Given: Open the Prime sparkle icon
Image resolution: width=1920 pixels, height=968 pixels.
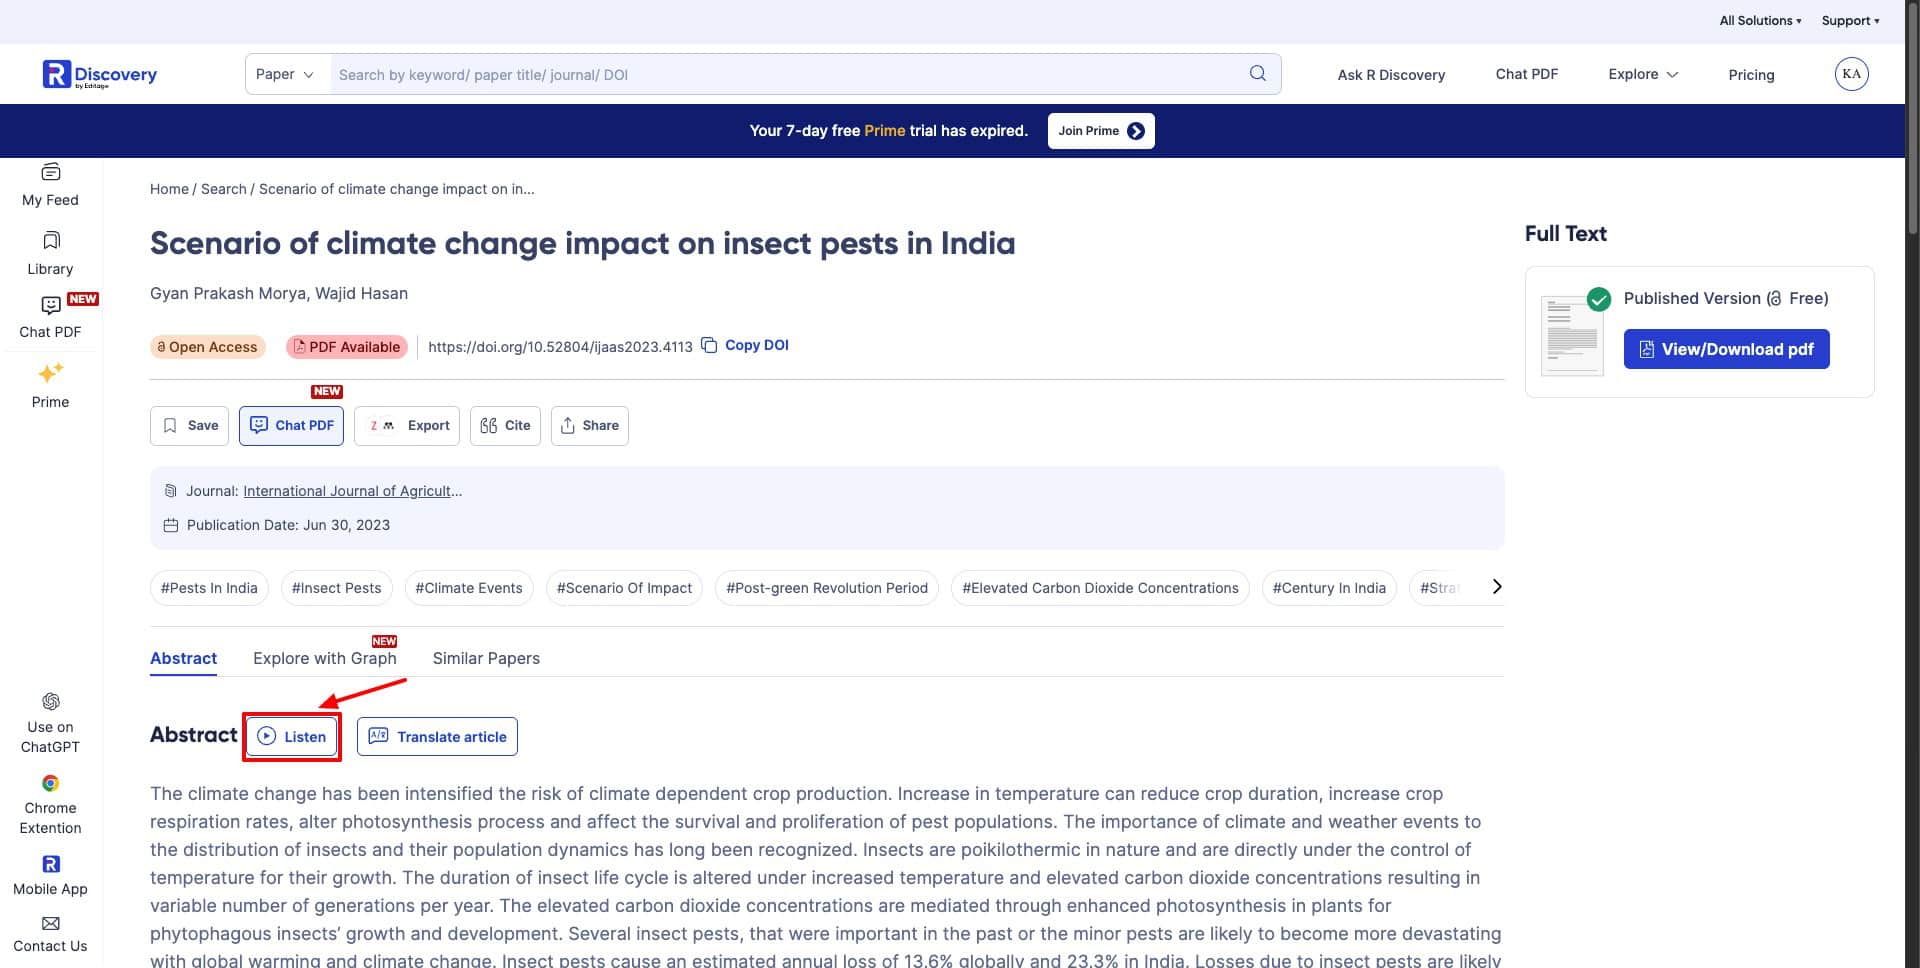Looking at the screenshot, I should point(50,373).
